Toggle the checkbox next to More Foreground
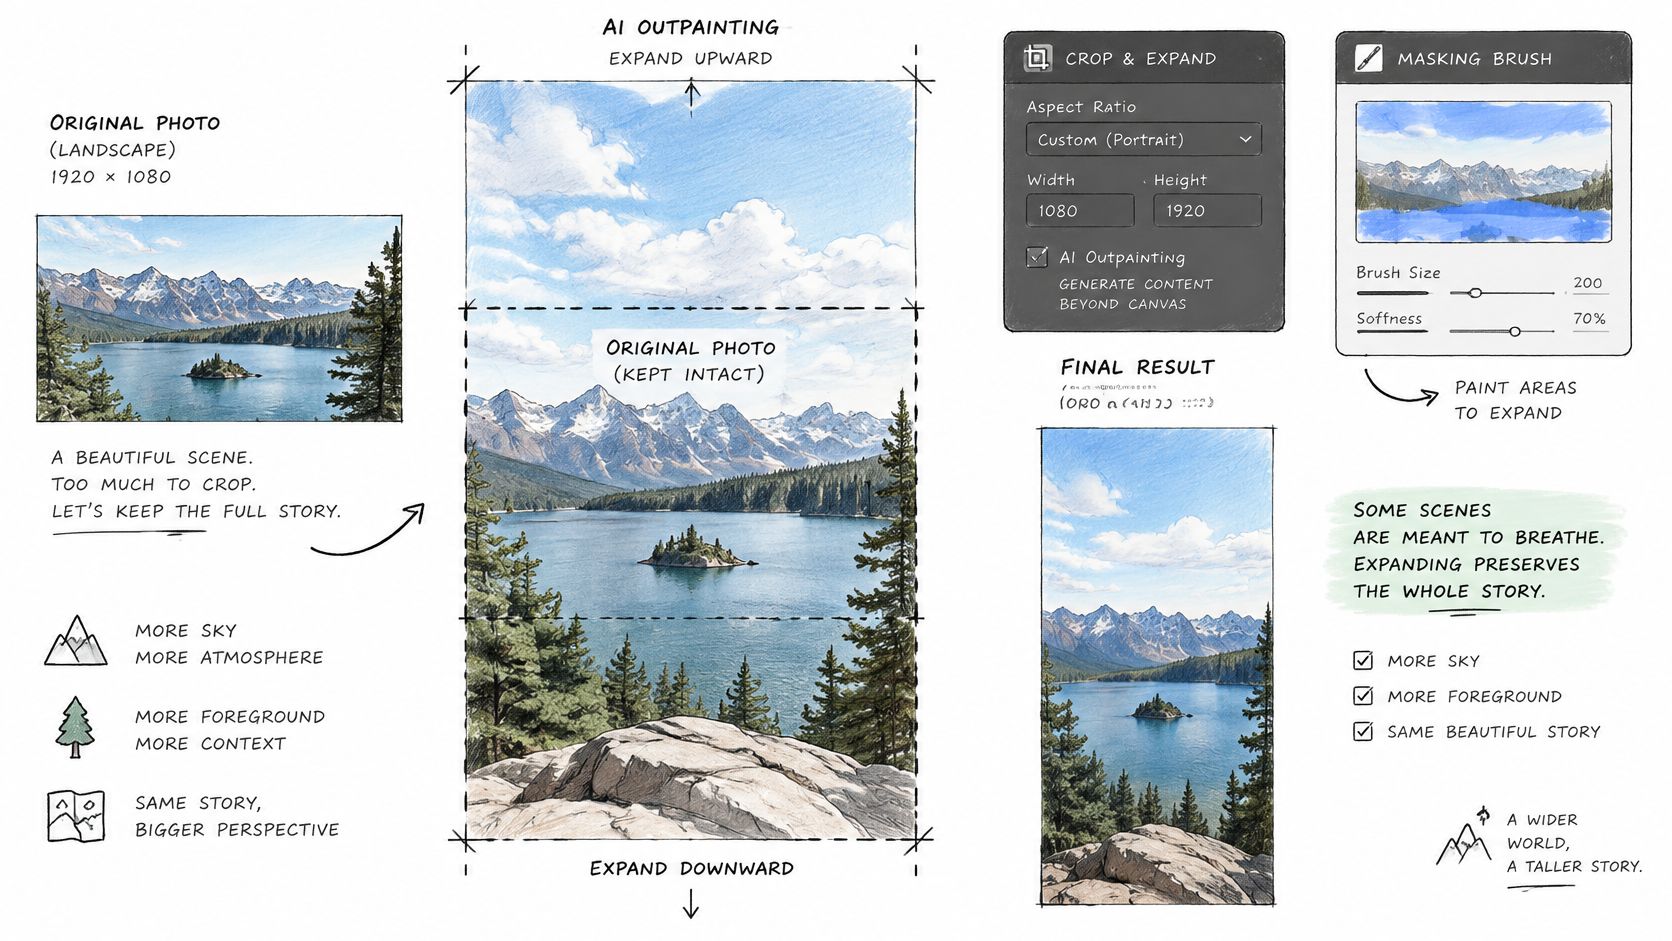This screenshot has width=1672, height=941. click(x=1363, y=696)
